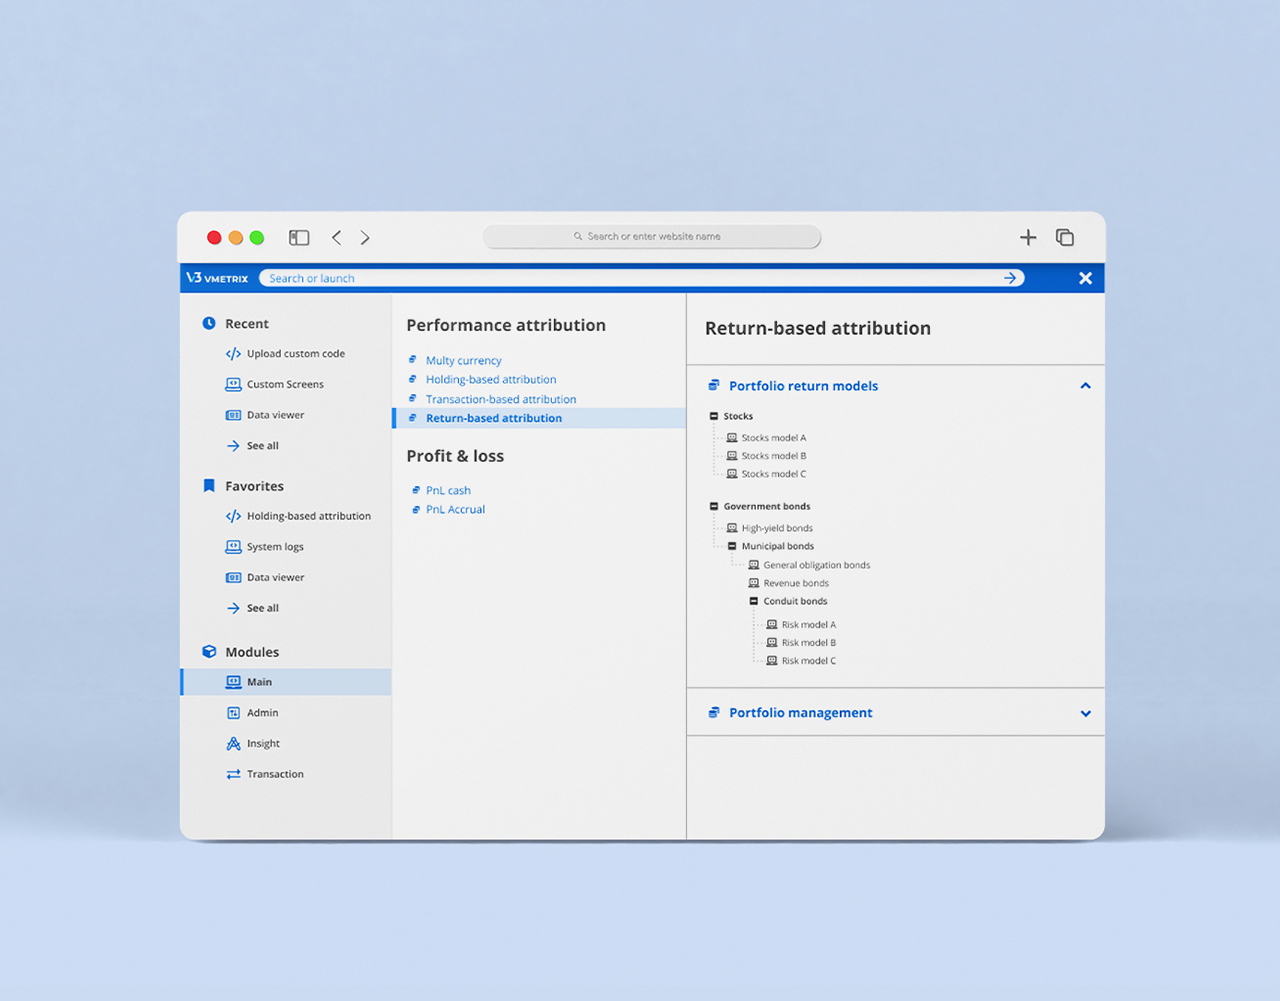Click the browser back arrow
Viewport: 1280px width, 1001px height.
click(337, 238)
